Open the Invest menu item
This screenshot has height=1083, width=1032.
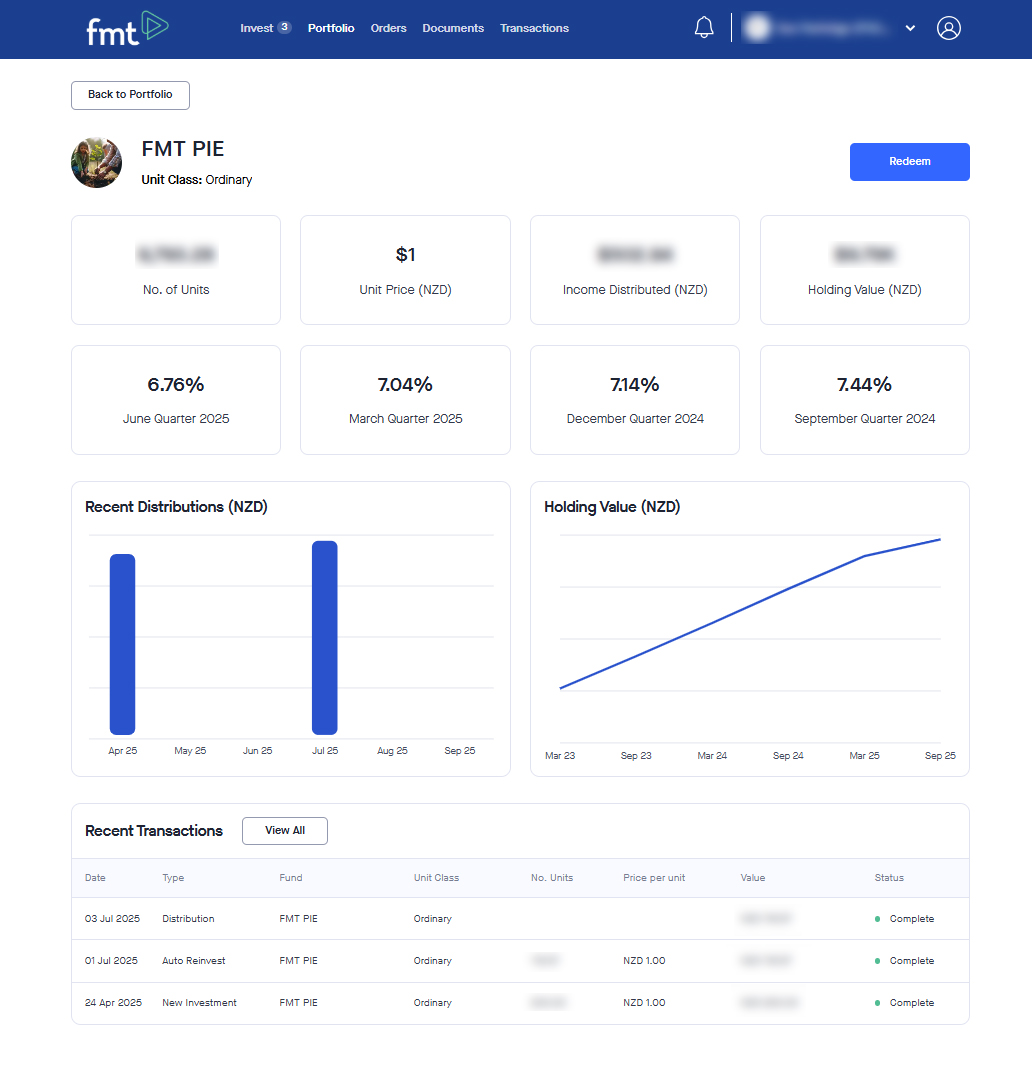pyautogui.click(x=256, y=28)
